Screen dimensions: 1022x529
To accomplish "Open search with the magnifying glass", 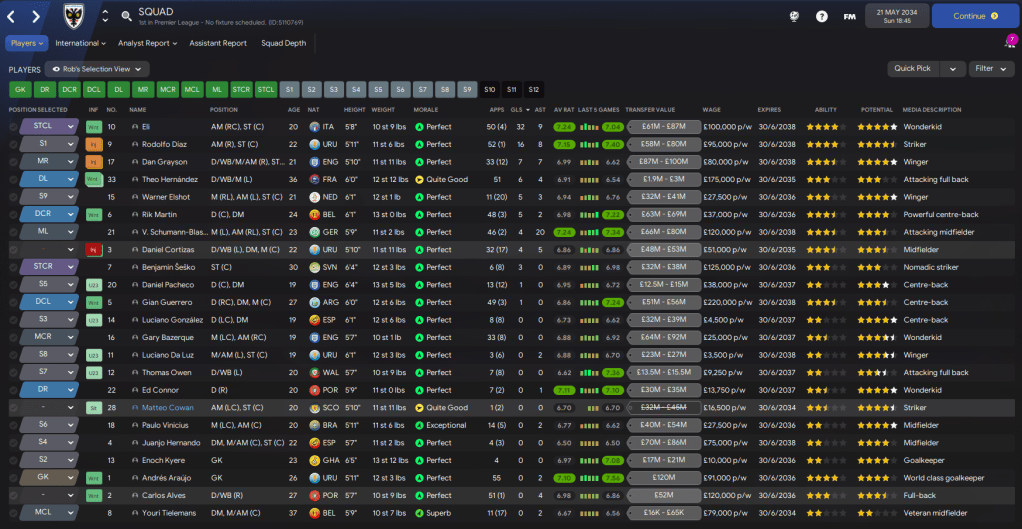I will click(x=127, y=16).
